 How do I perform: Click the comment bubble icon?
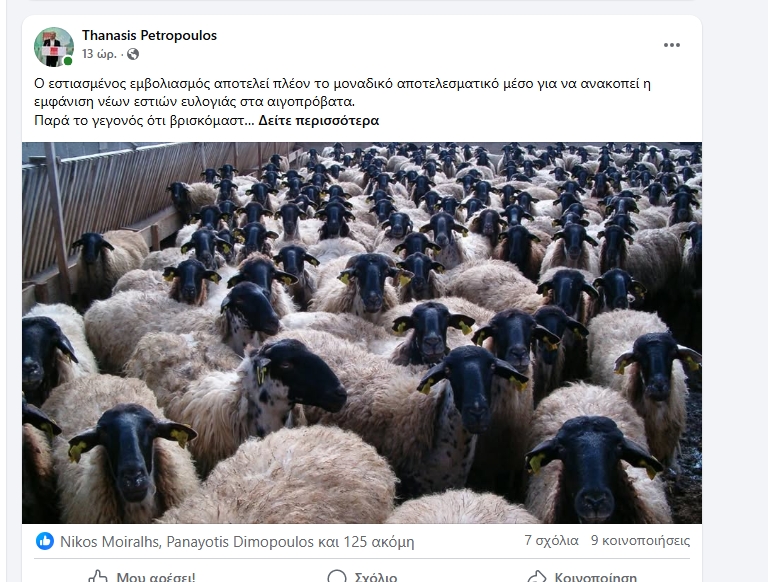point(336,577)
